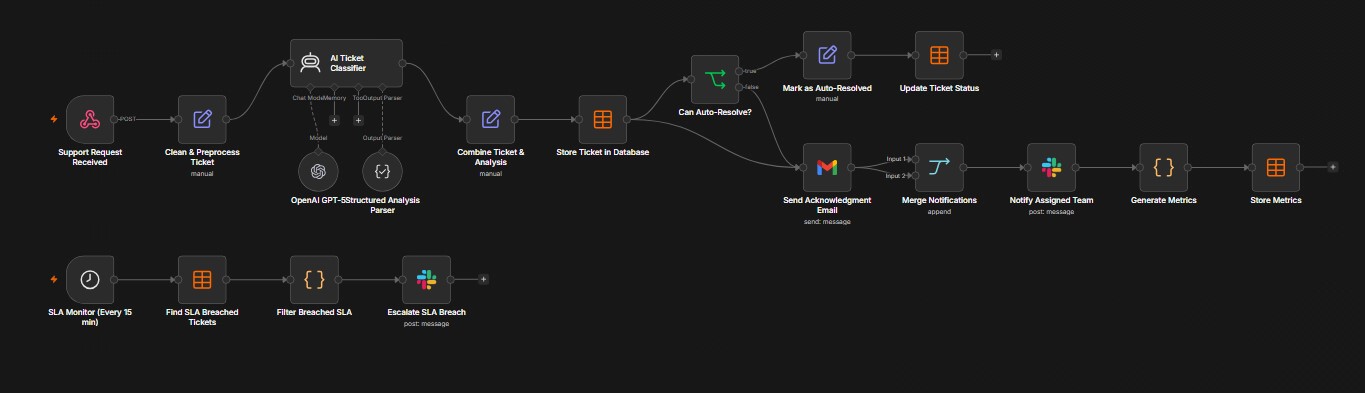
Task: Select the Store Ticket in Database node
Action: (x=602, y=119)
